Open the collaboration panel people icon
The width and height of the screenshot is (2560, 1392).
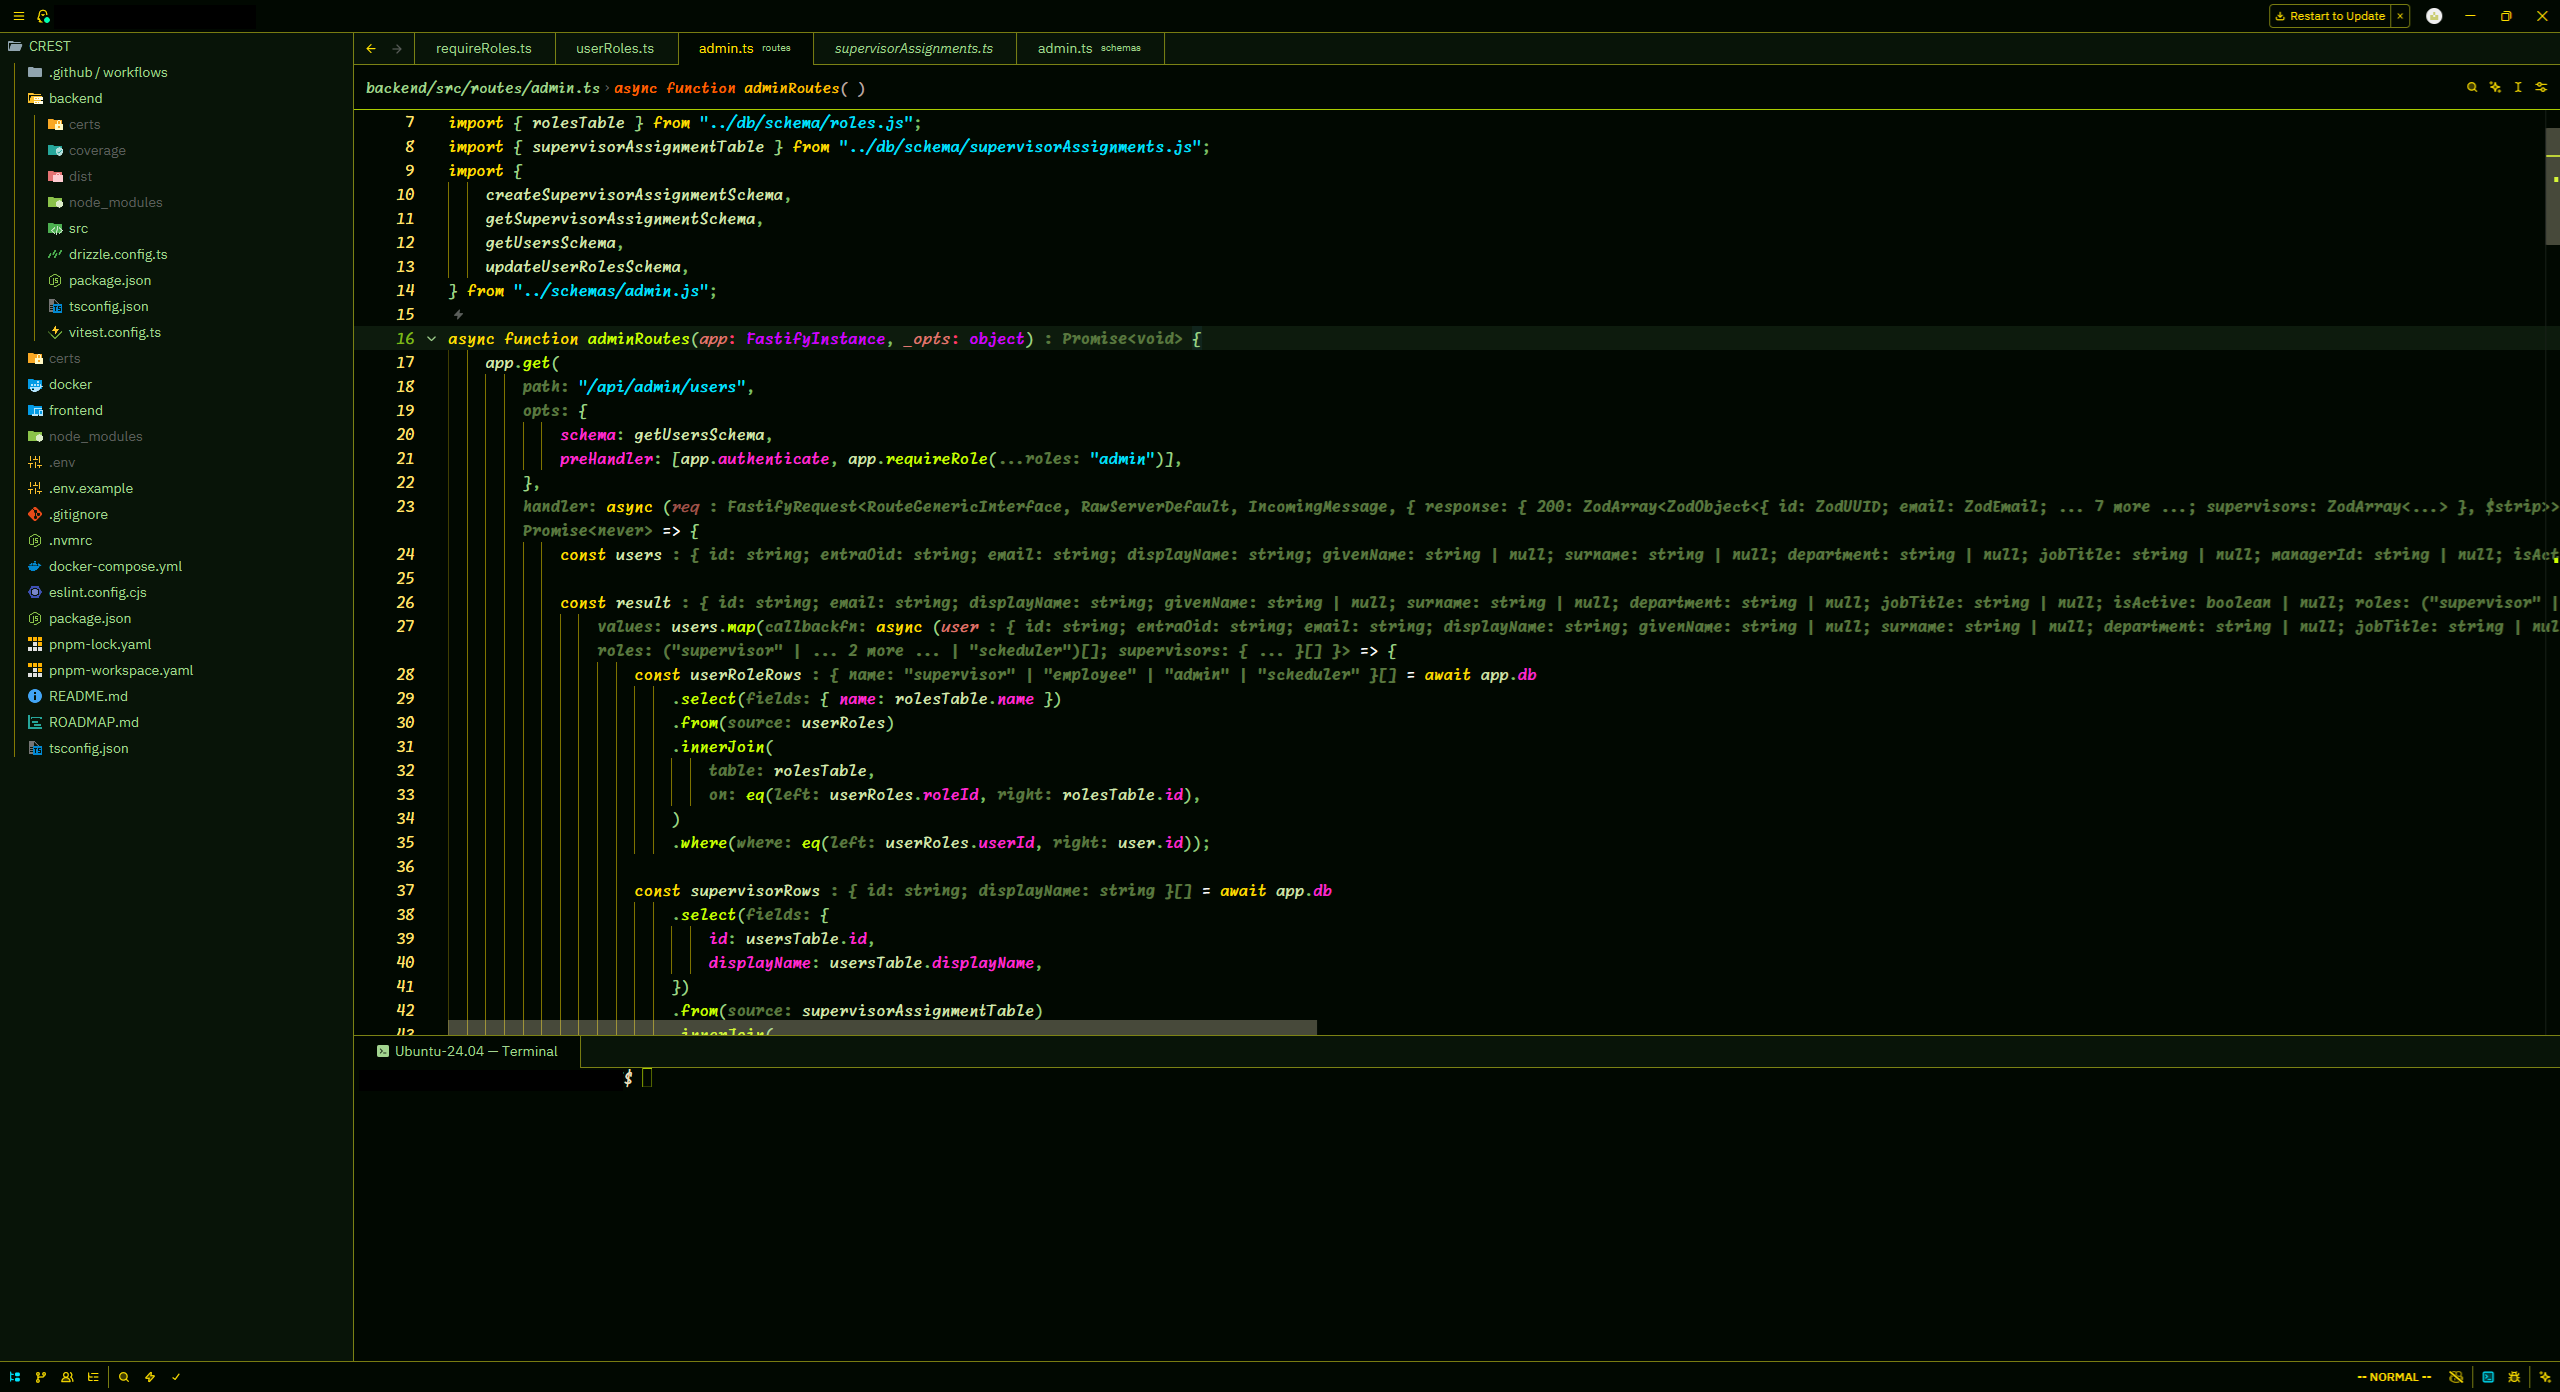pyautogui.click(x=67, y=1377)
